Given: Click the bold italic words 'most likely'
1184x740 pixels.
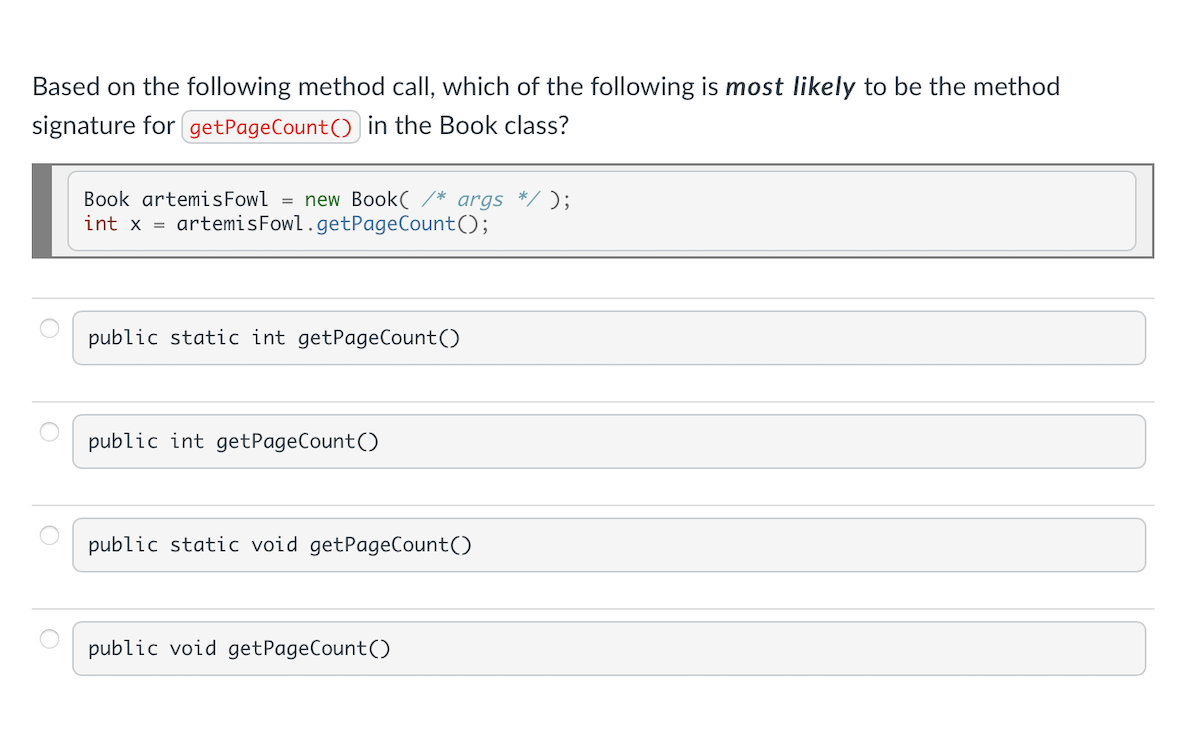Looking at the screenshot, I should tap(790, 87).
